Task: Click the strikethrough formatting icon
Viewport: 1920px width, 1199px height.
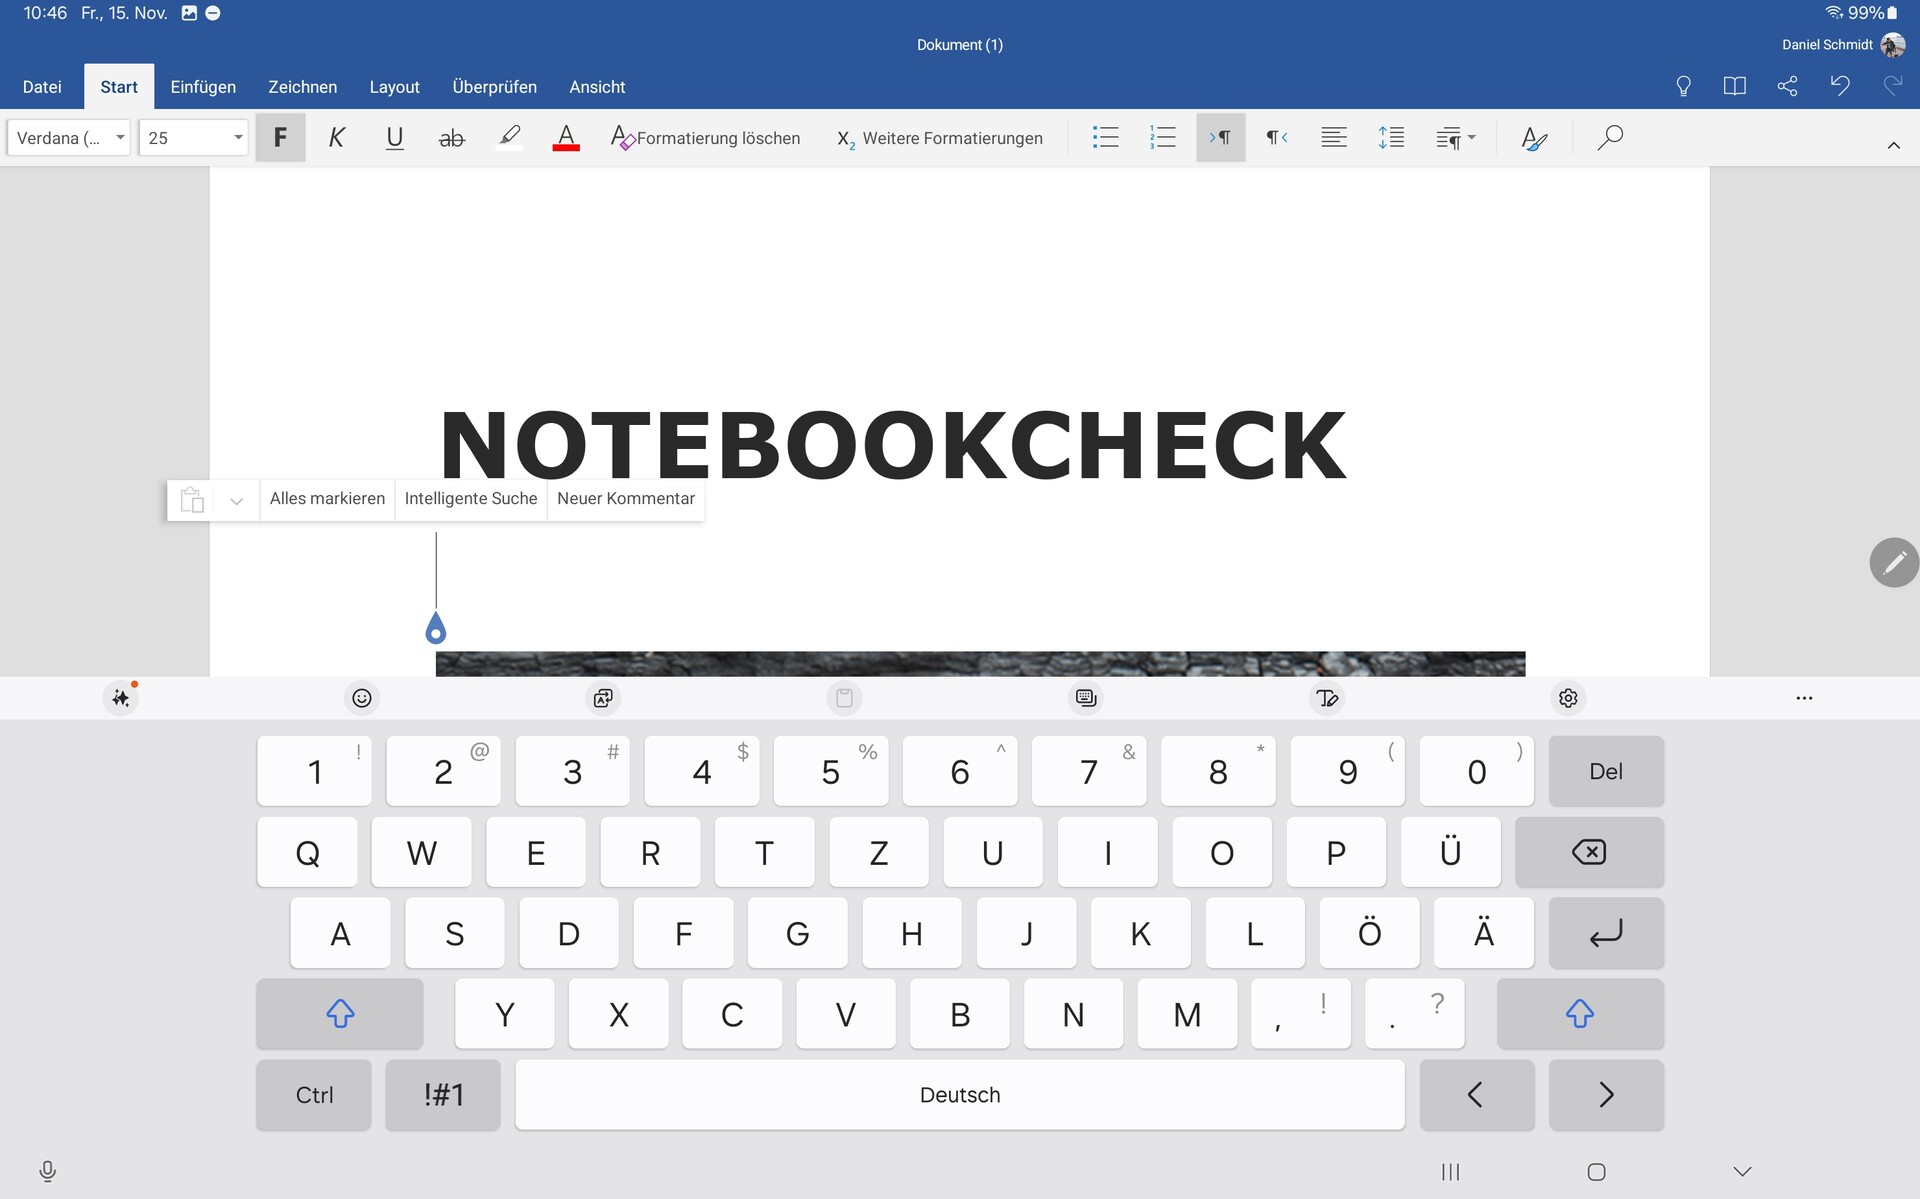Action: [452, 138]
